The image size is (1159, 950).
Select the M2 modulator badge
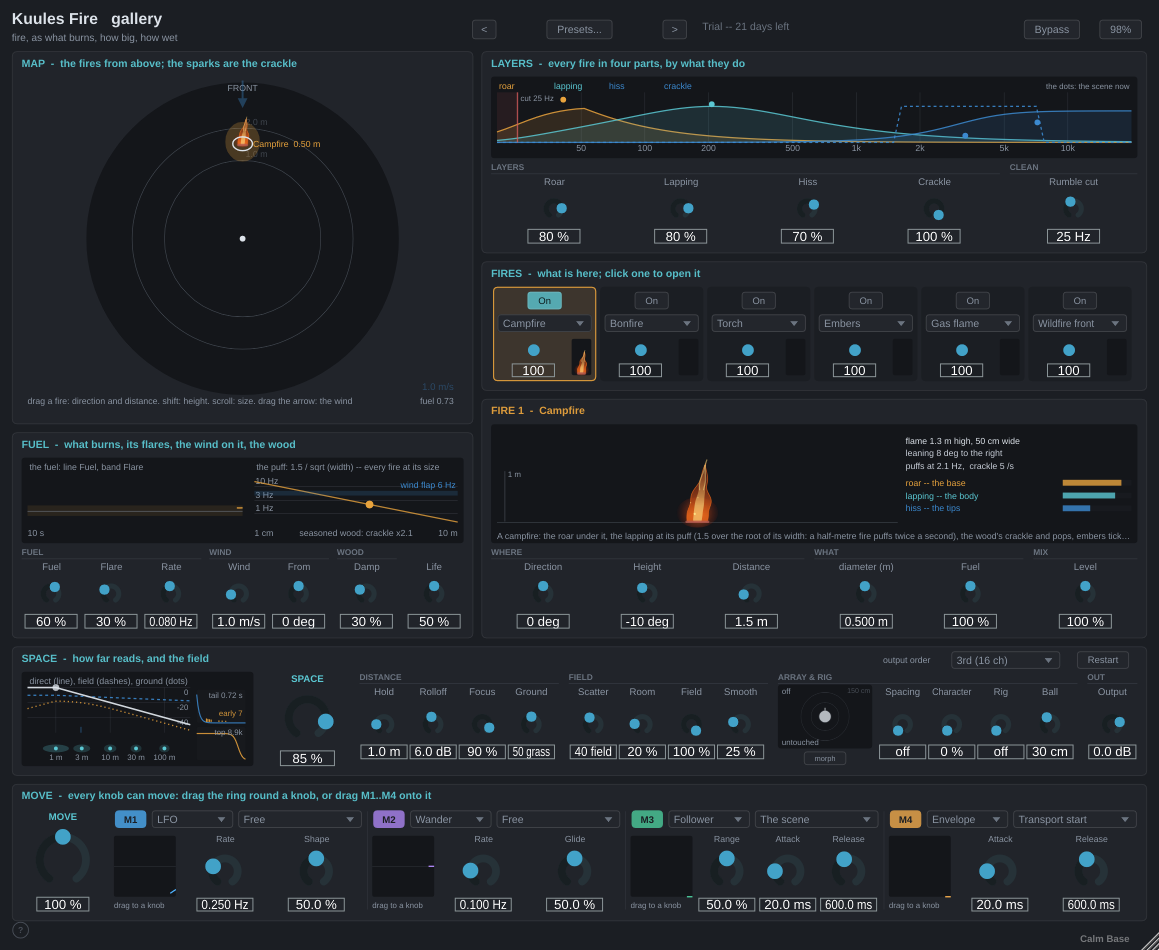[x=389, y=819]
